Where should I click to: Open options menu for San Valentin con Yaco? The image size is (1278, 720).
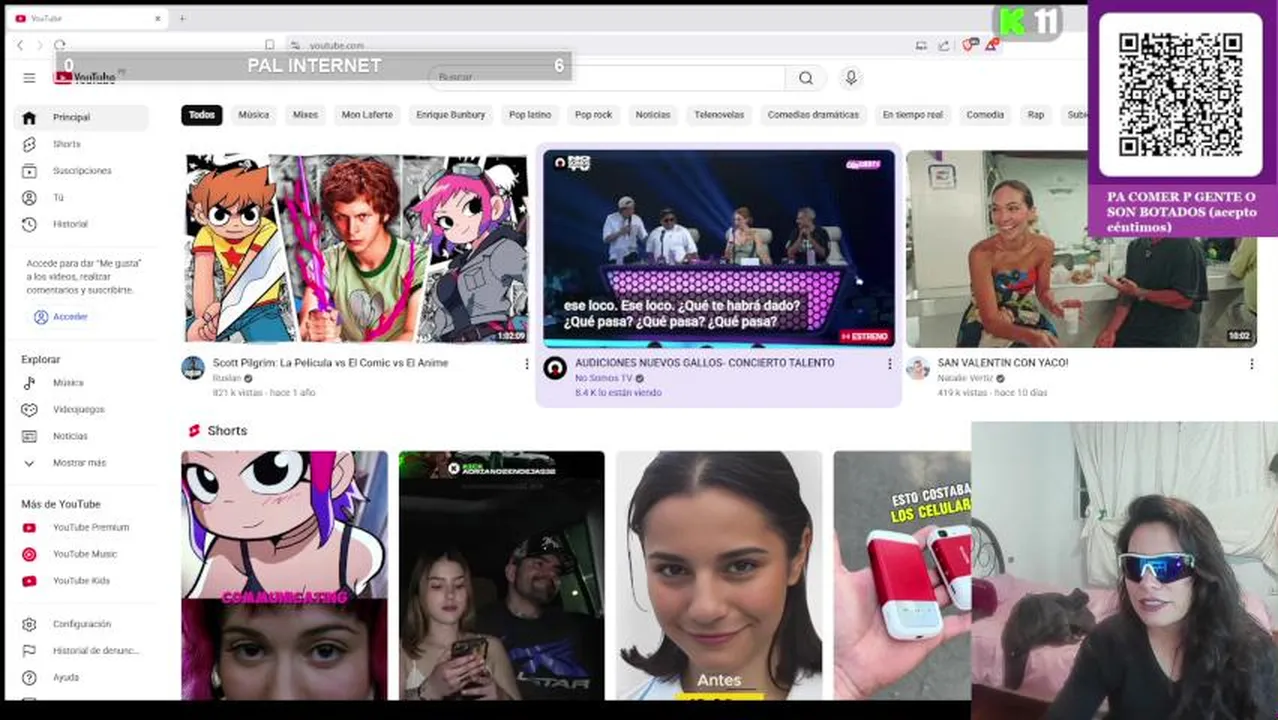1251,364
